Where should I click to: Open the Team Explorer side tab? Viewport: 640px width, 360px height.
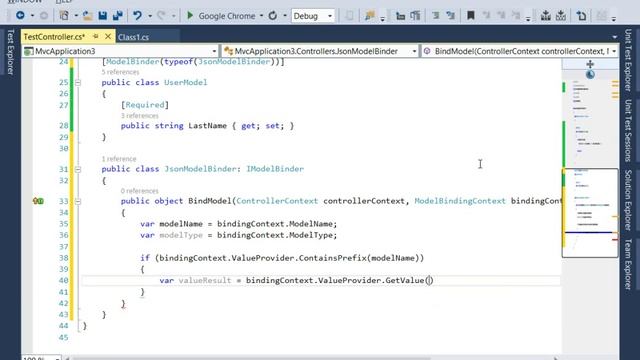click(628, 264)
